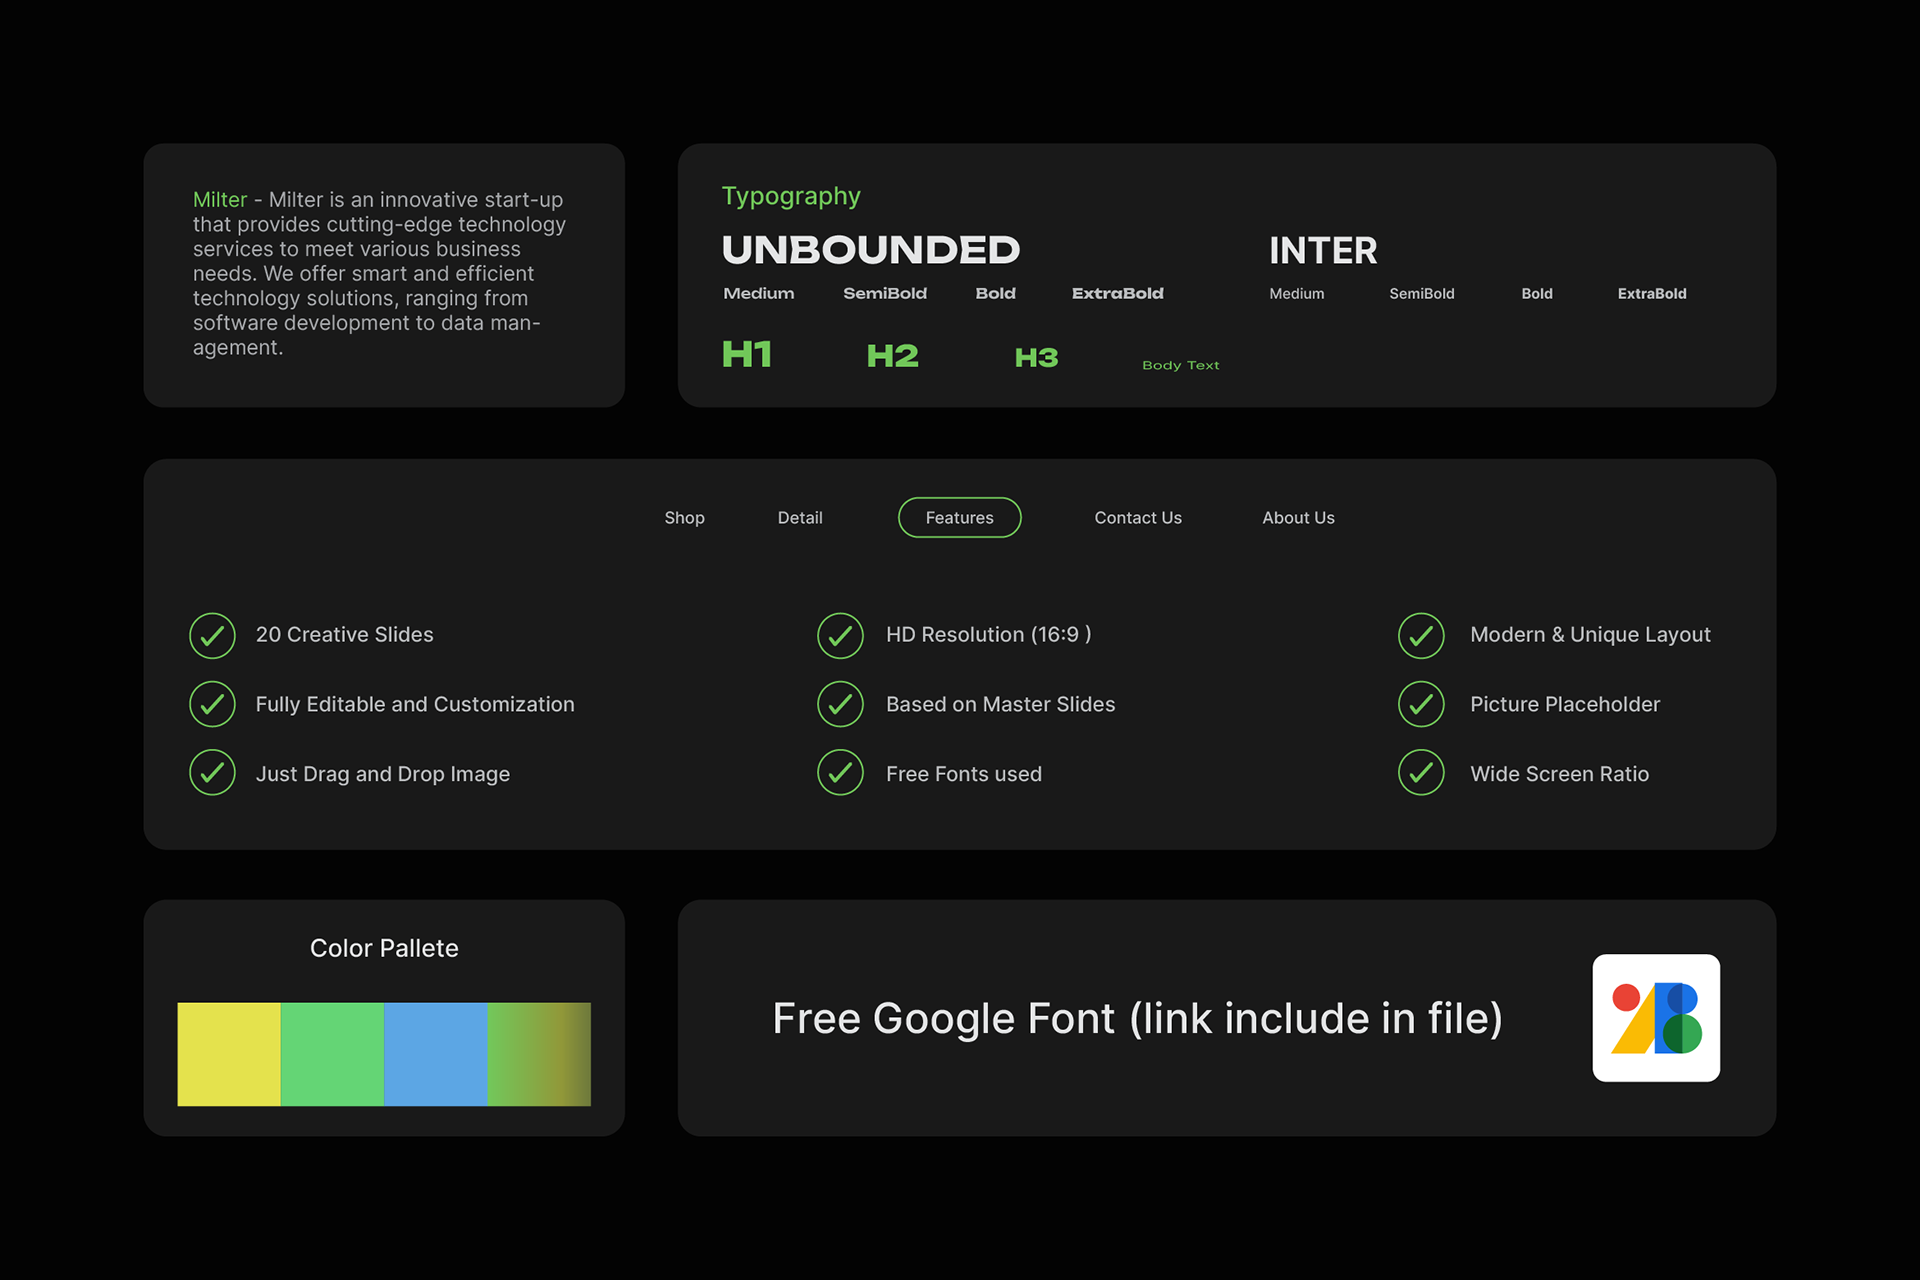Click checkmark icon beside 20 Creative Slides

tap(212, 635)
